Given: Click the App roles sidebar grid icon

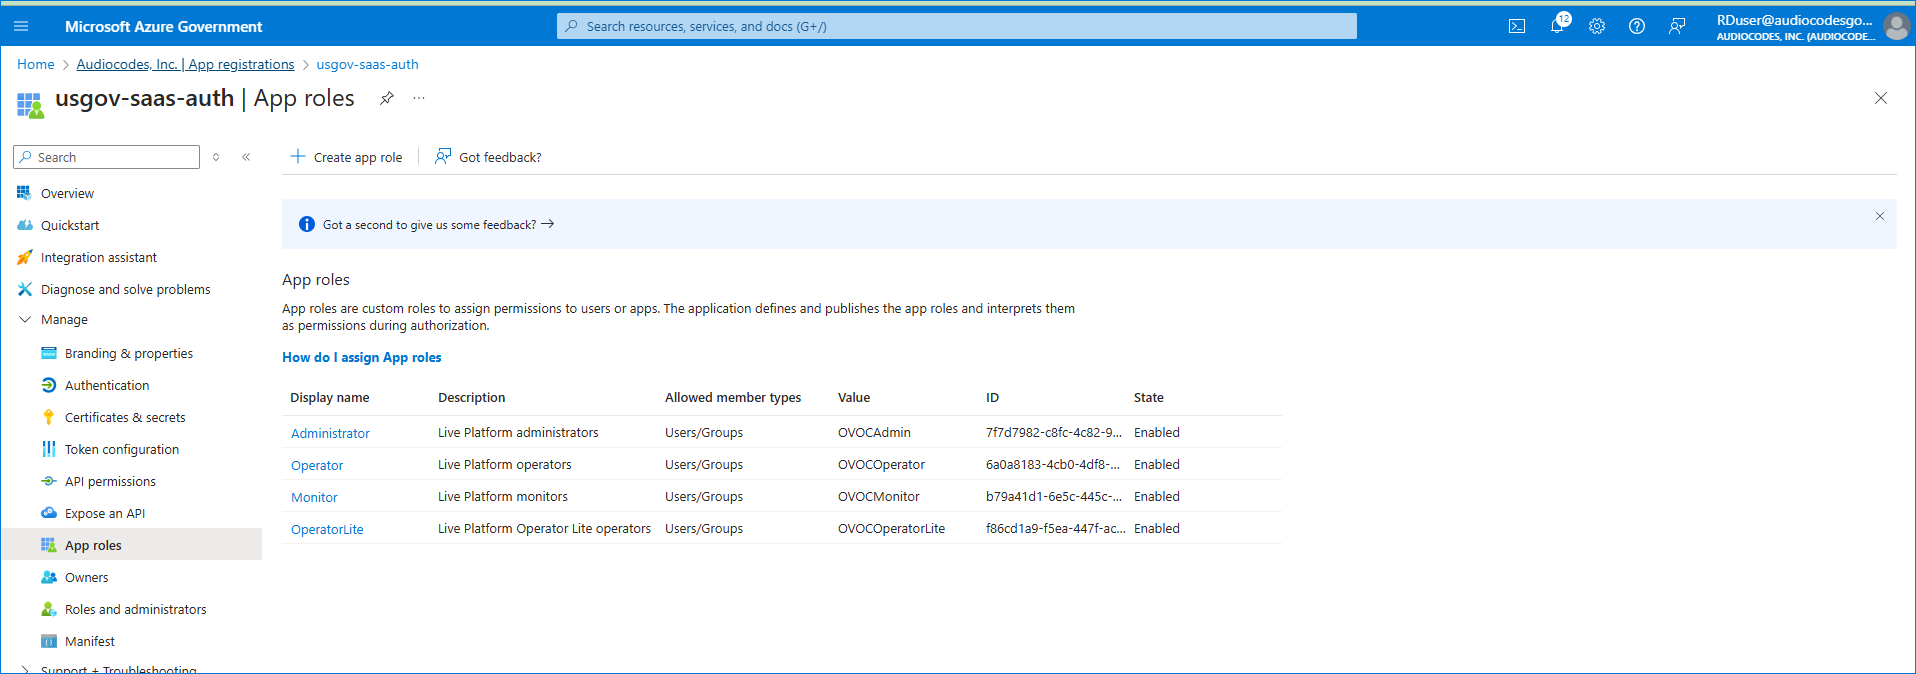Looking at the screenshot, I should pos(48,545).
